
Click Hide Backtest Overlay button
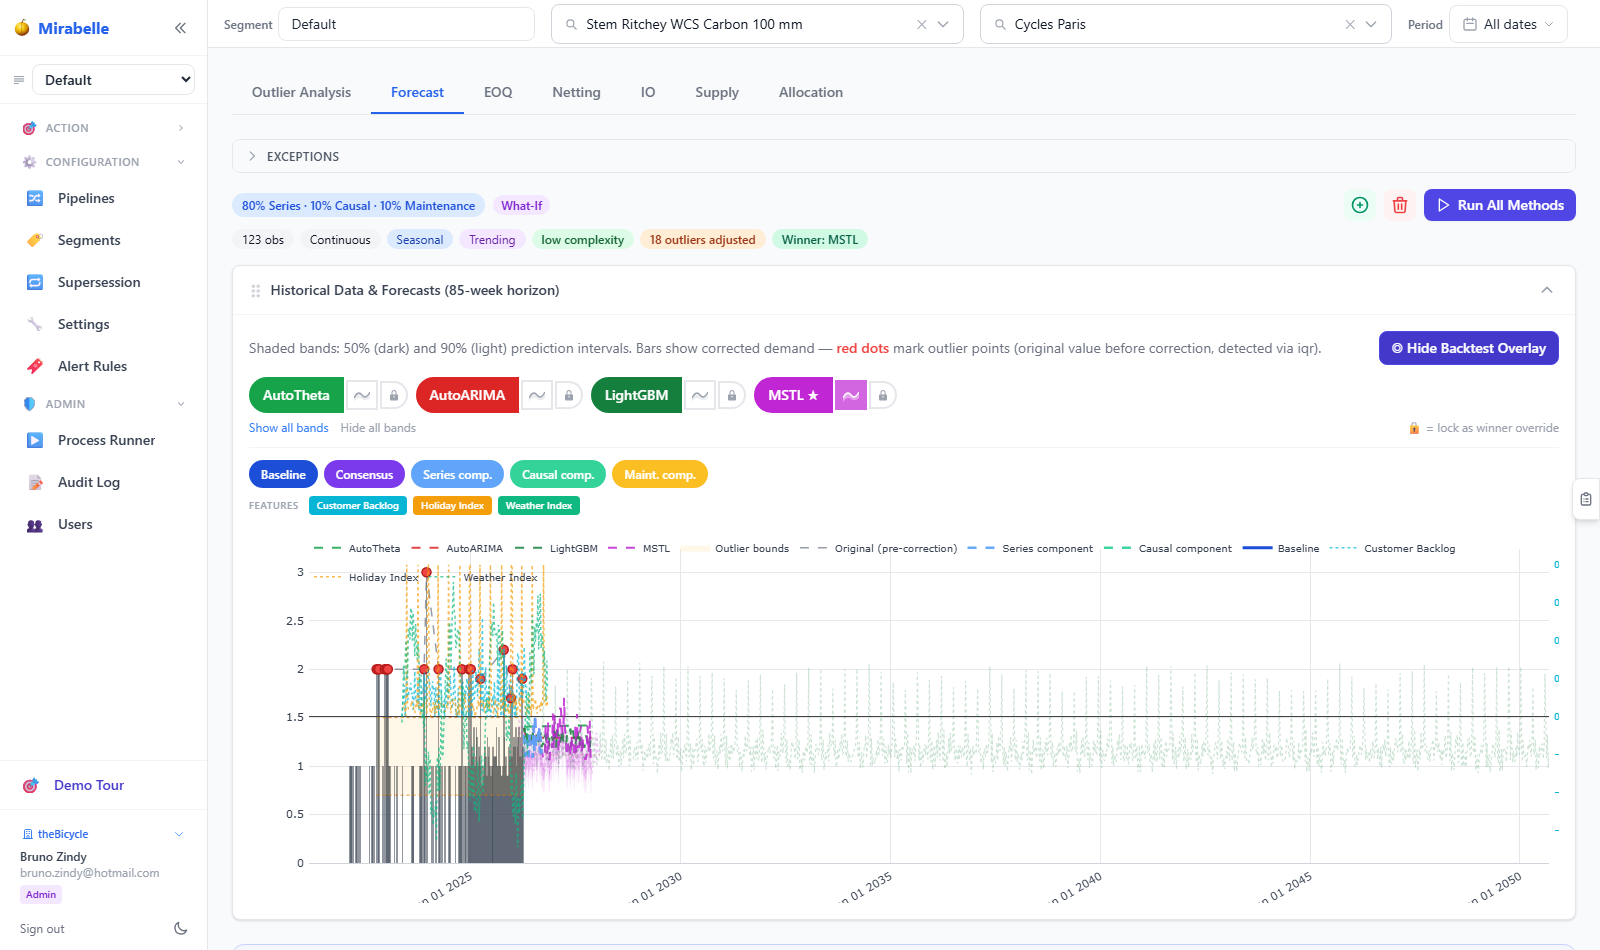coord(1468,348)
